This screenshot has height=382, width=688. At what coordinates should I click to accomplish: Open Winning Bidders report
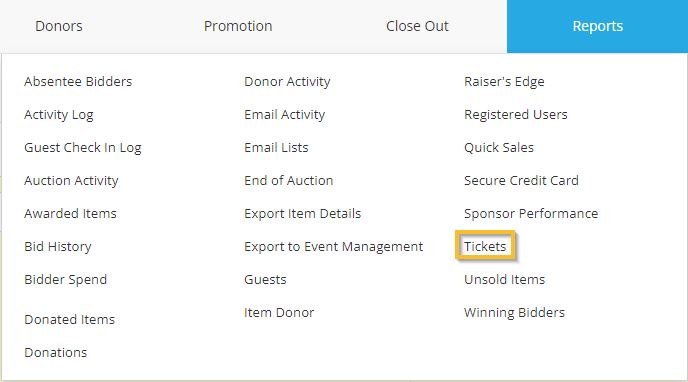514,313
